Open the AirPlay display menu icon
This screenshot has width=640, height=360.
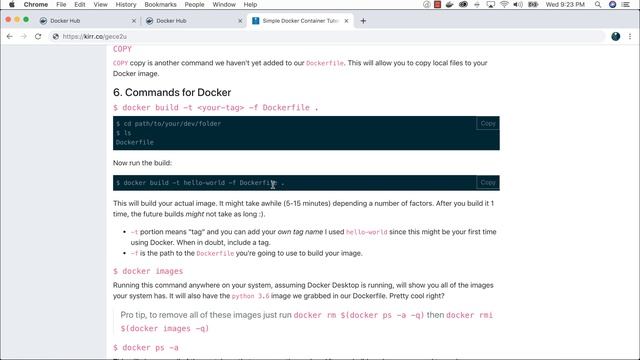(x=491, y=4)
